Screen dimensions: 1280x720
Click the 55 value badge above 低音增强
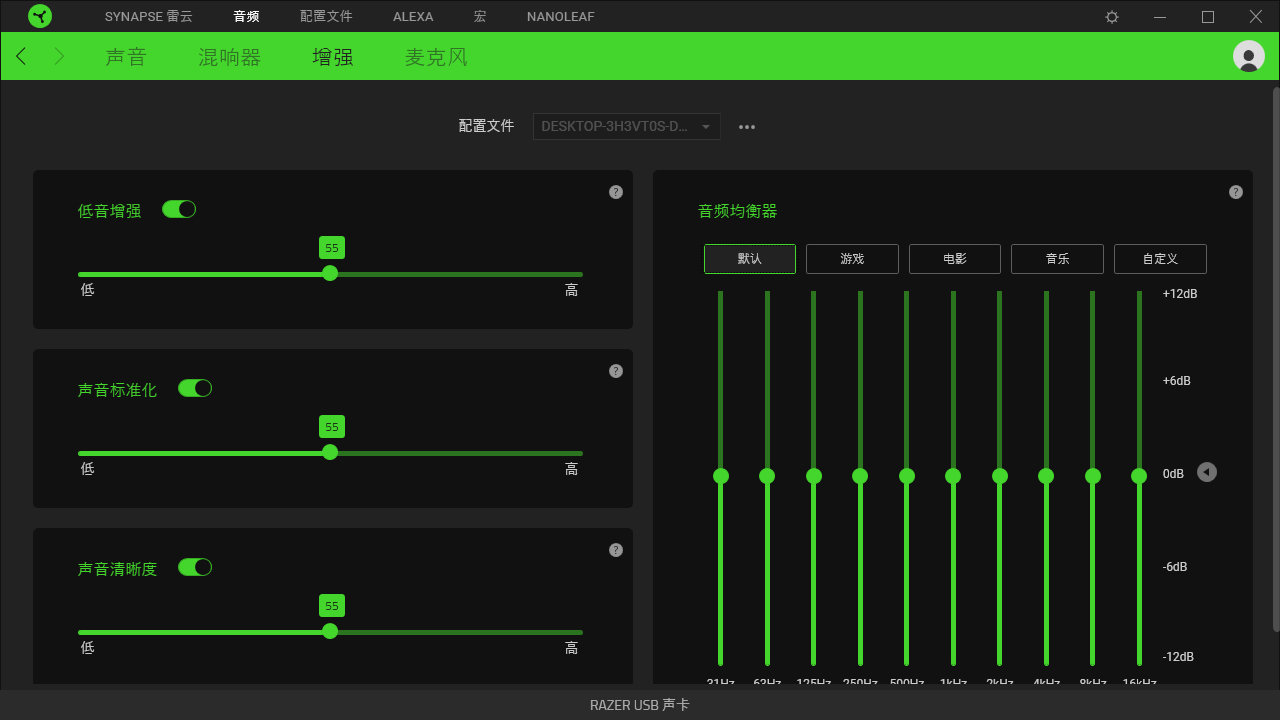[x=332, y=248]
